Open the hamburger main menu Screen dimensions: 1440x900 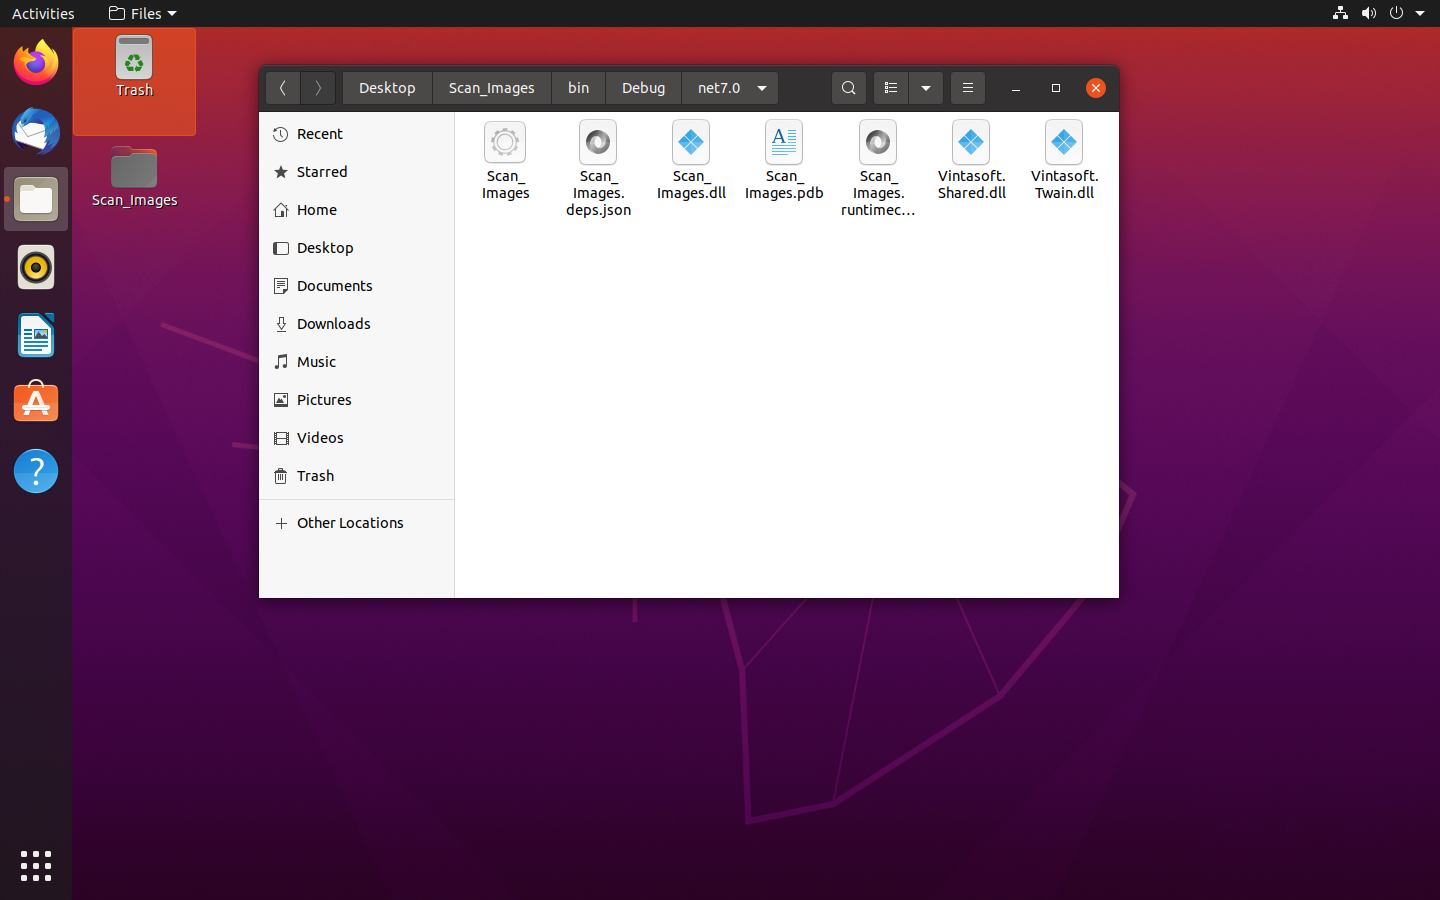coord(967,88)
